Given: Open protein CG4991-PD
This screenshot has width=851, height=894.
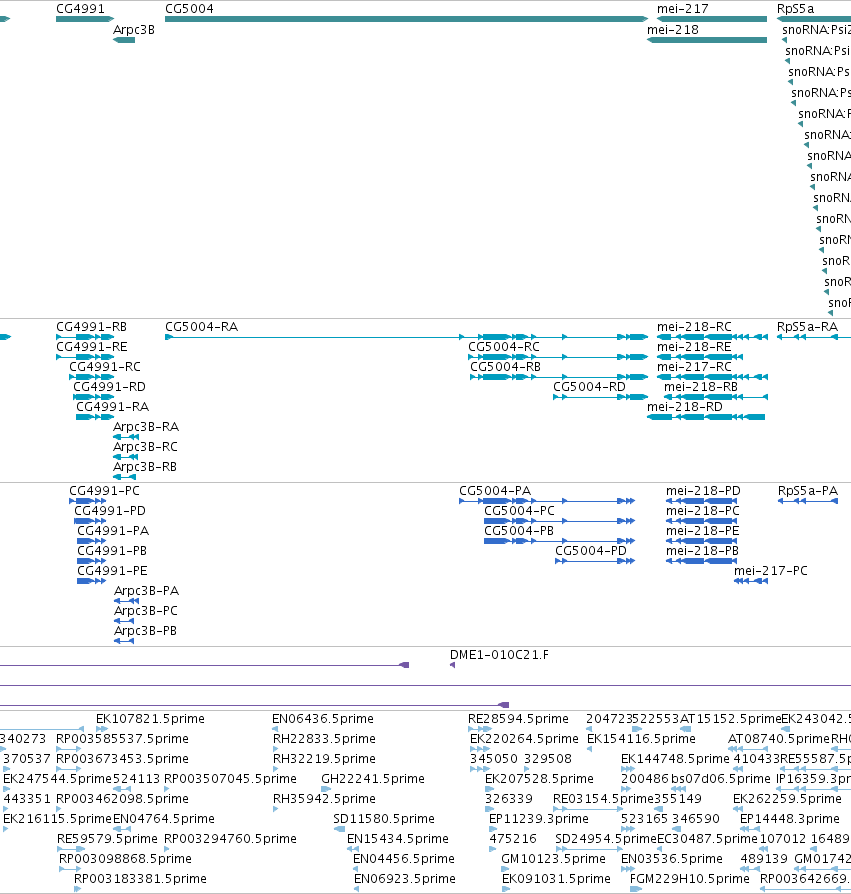Looking at the screenshot, I should 110,511.
